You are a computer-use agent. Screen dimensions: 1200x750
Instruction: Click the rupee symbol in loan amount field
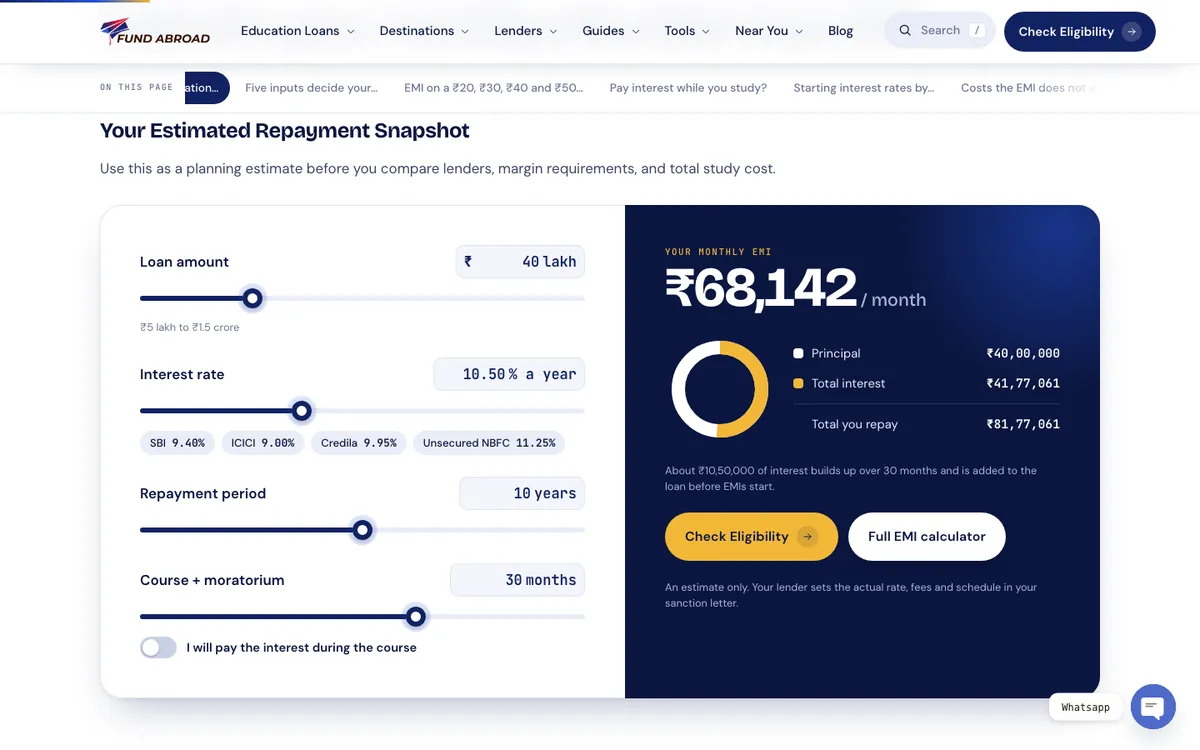[468, 262]
